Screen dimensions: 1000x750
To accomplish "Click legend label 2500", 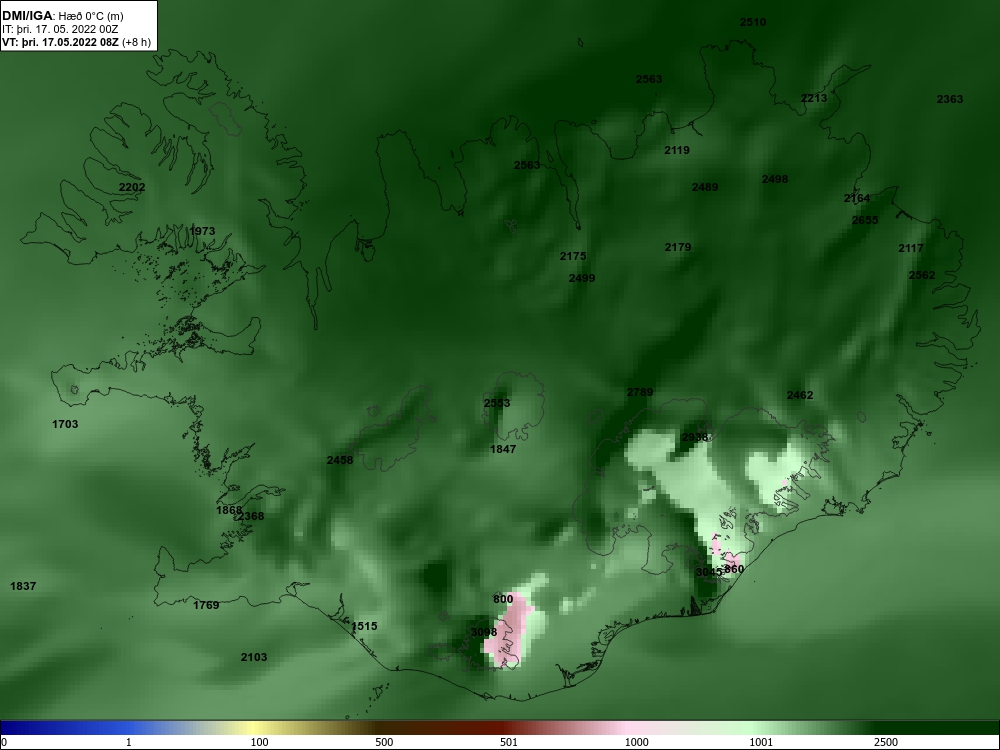I will coord(886,742).
